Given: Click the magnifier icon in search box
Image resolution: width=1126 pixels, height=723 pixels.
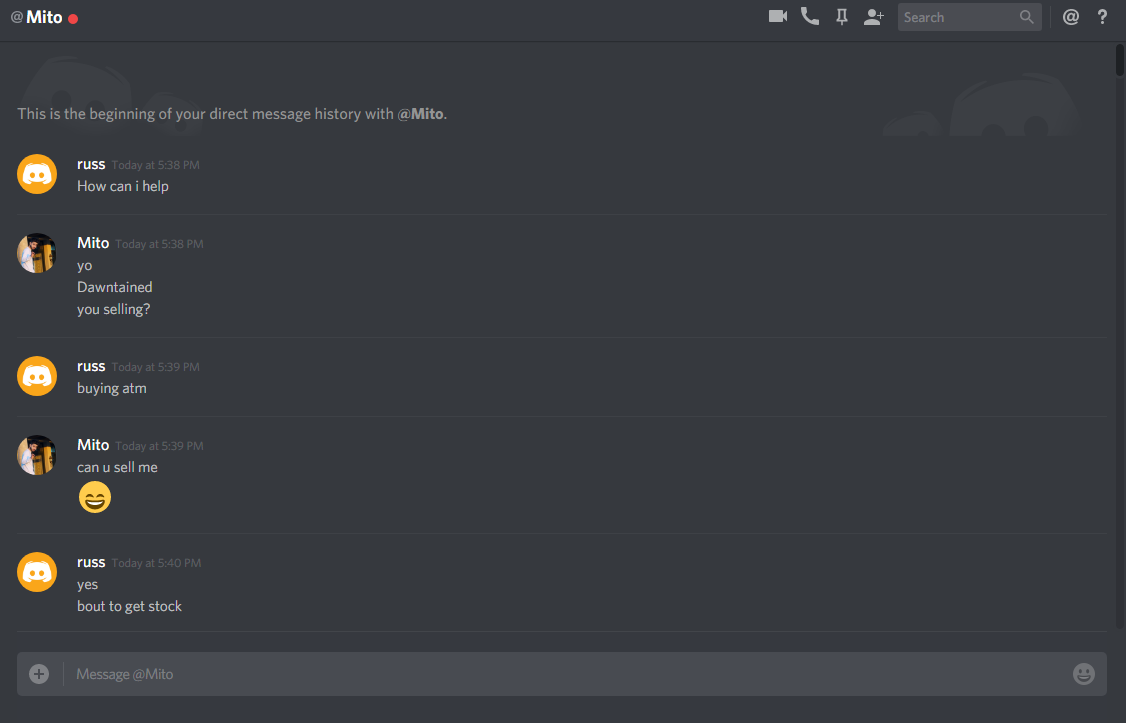Looking at the screenshot, I should pyautogui.click(x=1027, y=17).
